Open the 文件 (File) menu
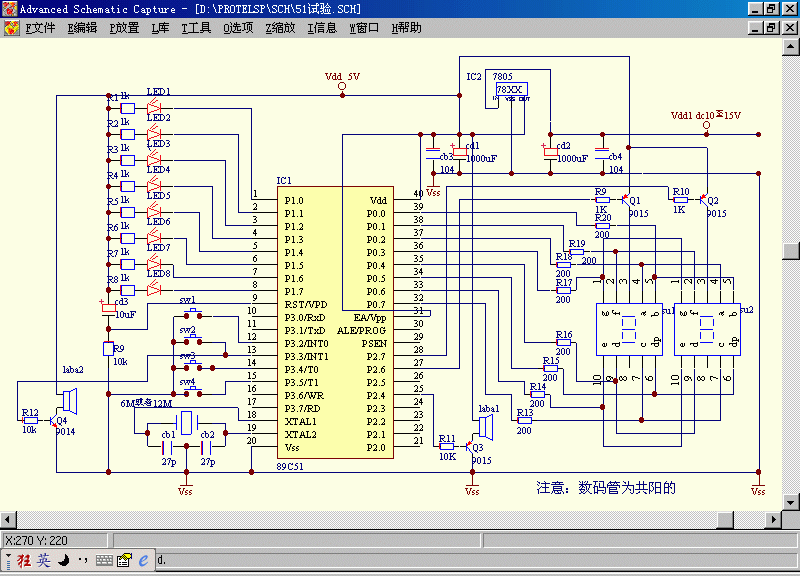The height and width of the screenshot is (576, 800). [x=40, y=28]
